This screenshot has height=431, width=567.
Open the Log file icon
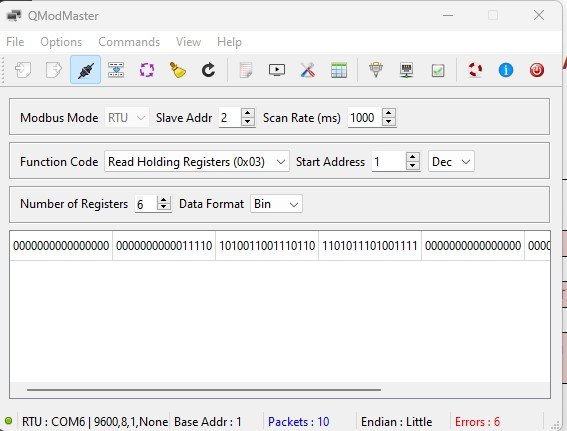[246, 70]
